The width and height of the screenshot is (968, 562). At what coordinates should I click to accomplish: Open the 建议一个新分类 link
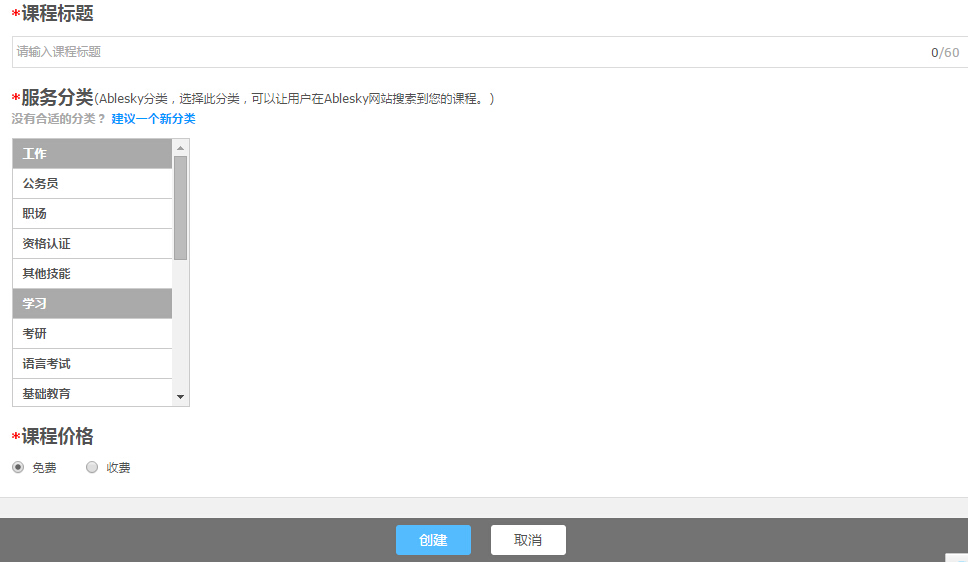[x=153, y=119]
